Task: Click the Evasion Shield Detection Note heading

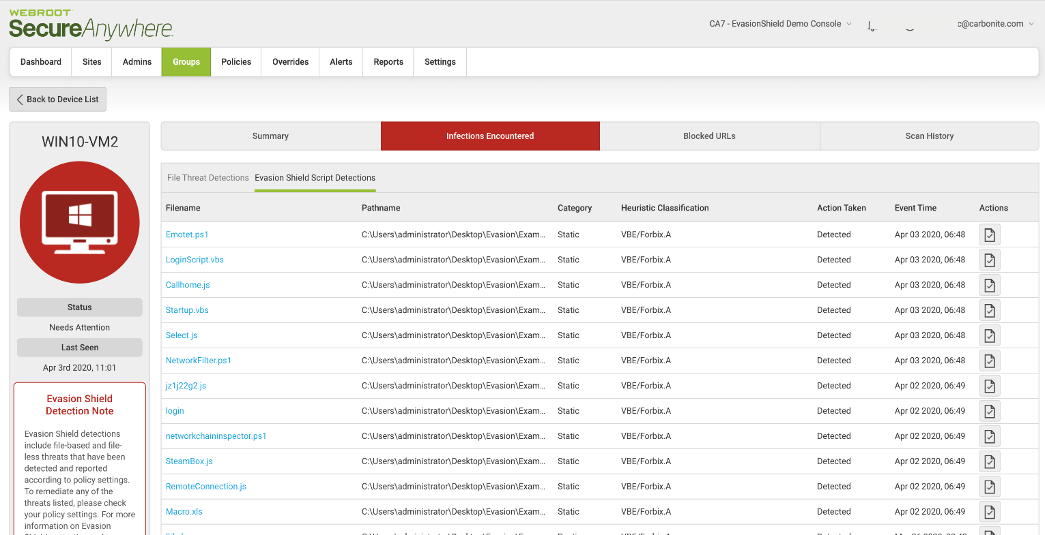Action: pyautogui.click(x=79, y=405)
